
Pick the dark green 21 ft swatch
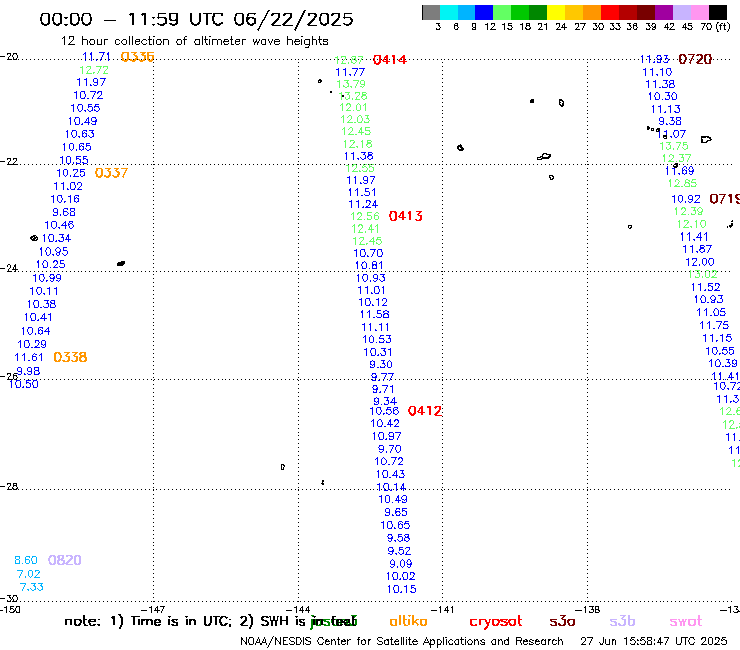pos(538,12)
